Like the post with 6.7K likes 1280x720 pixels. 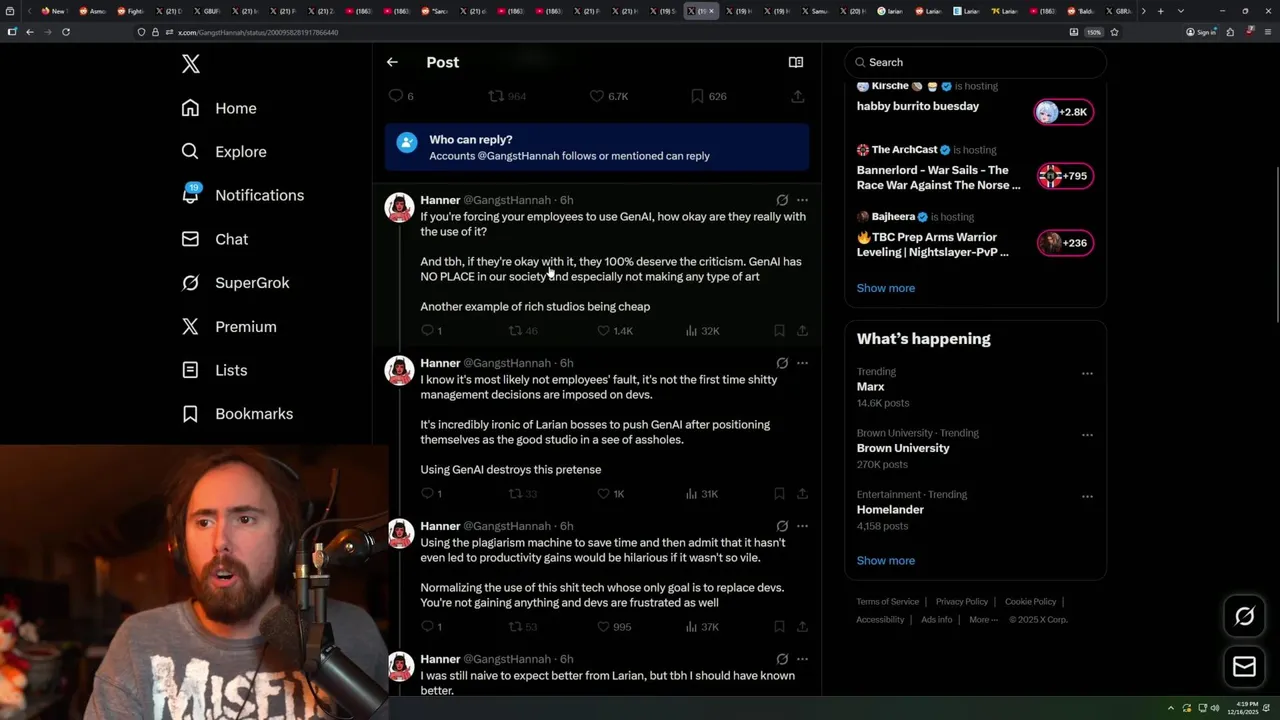click(609, 96)
